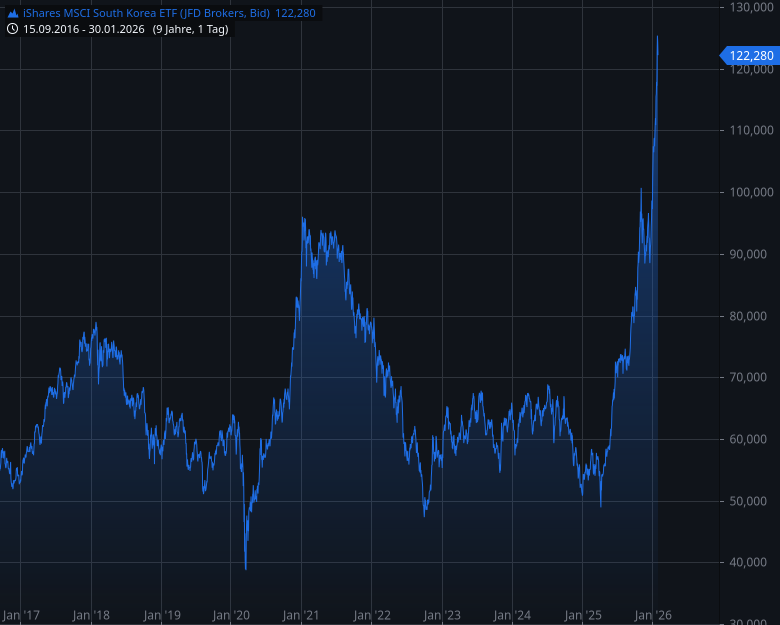Click the Jan '18 label on time axis
This screenshot has height=625, width=780.
point(92,615)
